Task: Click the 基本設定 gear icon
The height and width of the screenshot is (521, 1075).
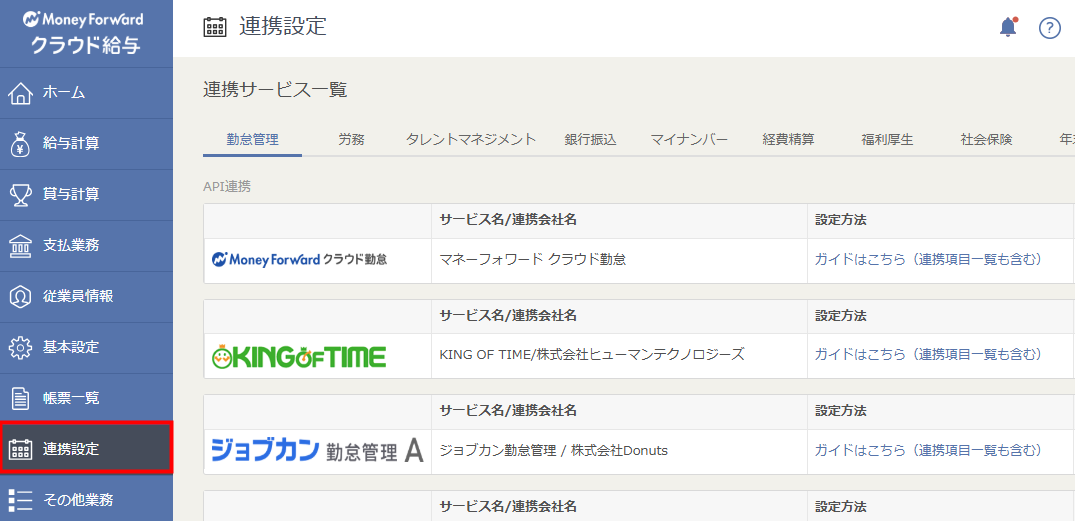Action: point(21,347)
